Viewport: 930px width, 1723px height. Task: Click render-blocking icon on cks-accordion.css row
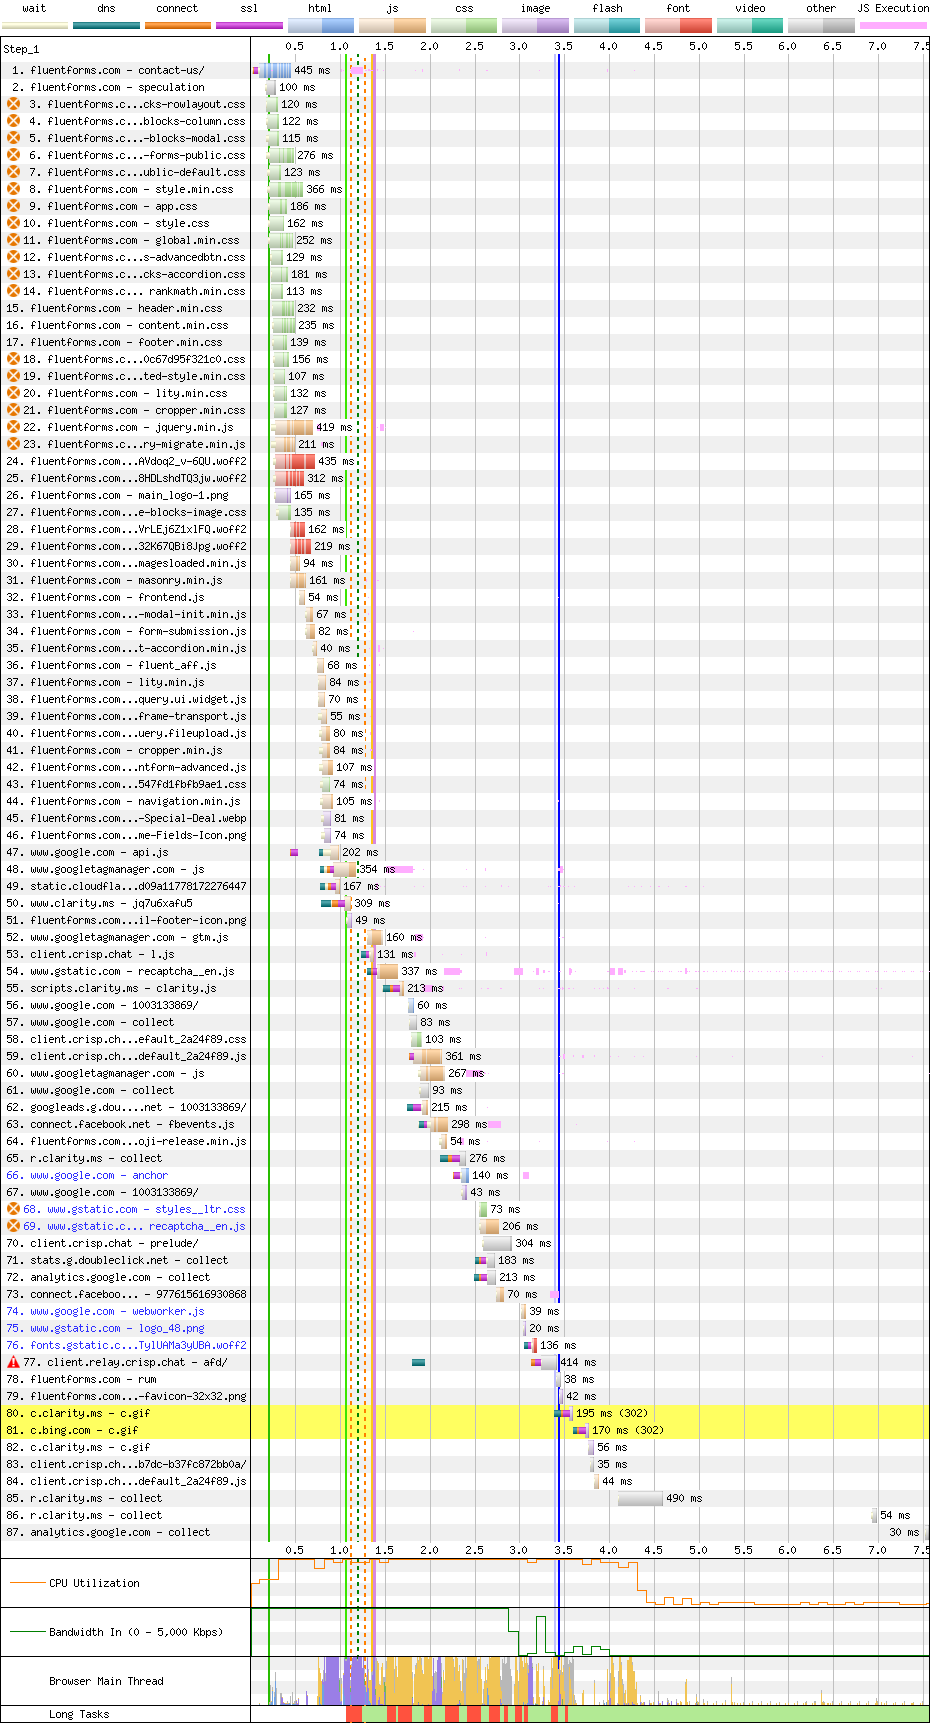[x=13, y=274]
